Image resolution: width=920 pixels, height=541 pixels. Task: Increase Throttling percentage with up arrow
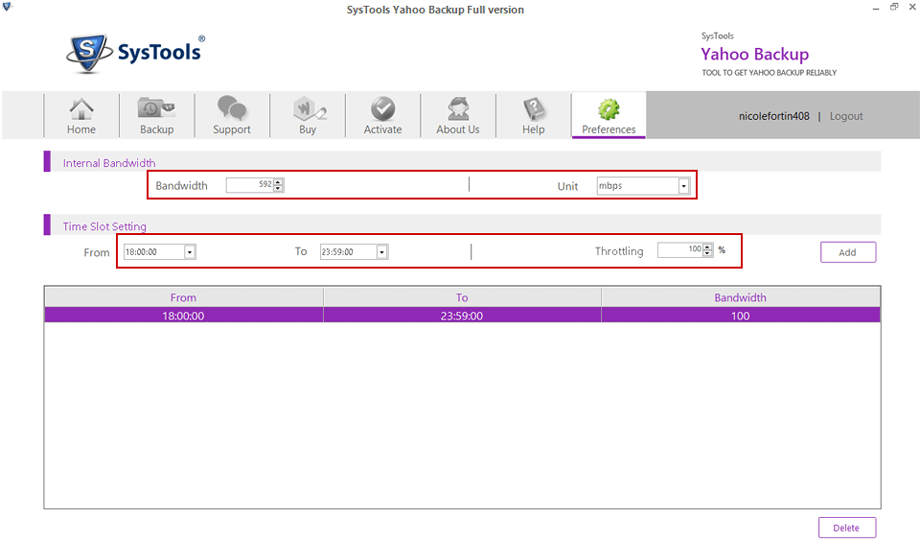click(x=708, y=247)
